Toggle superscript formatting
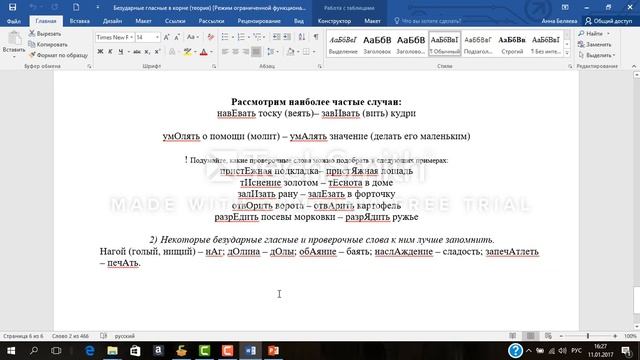640x360 pixels. (158, 51)
